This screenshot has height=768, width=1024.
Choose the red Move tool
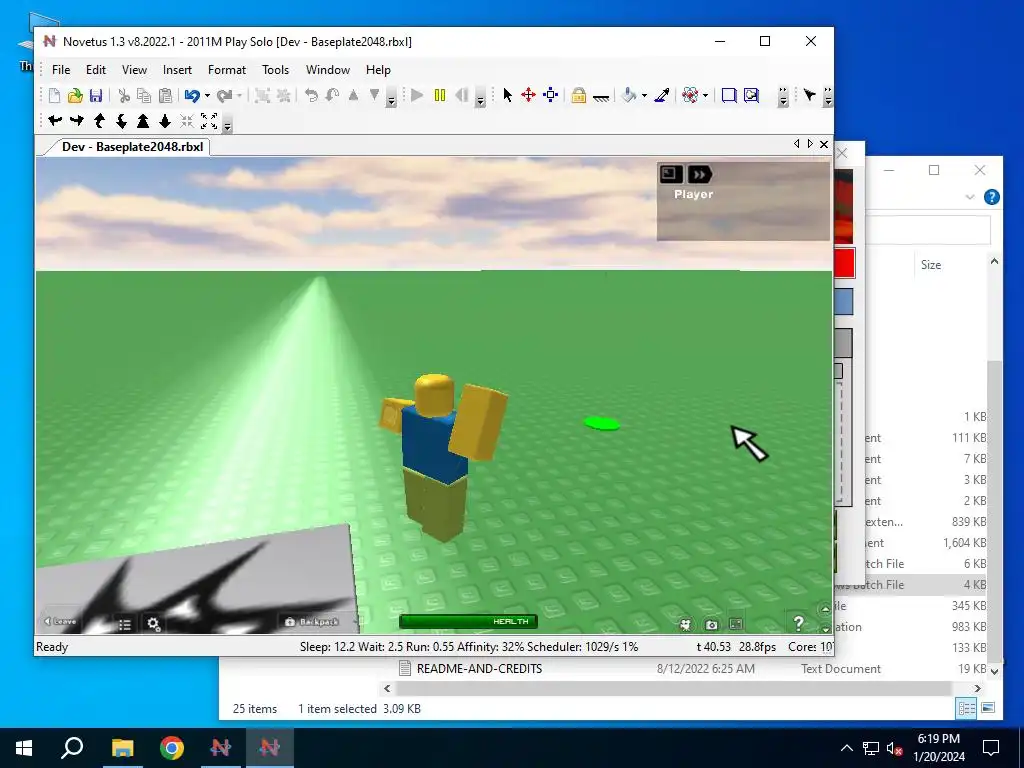(528, 95)
